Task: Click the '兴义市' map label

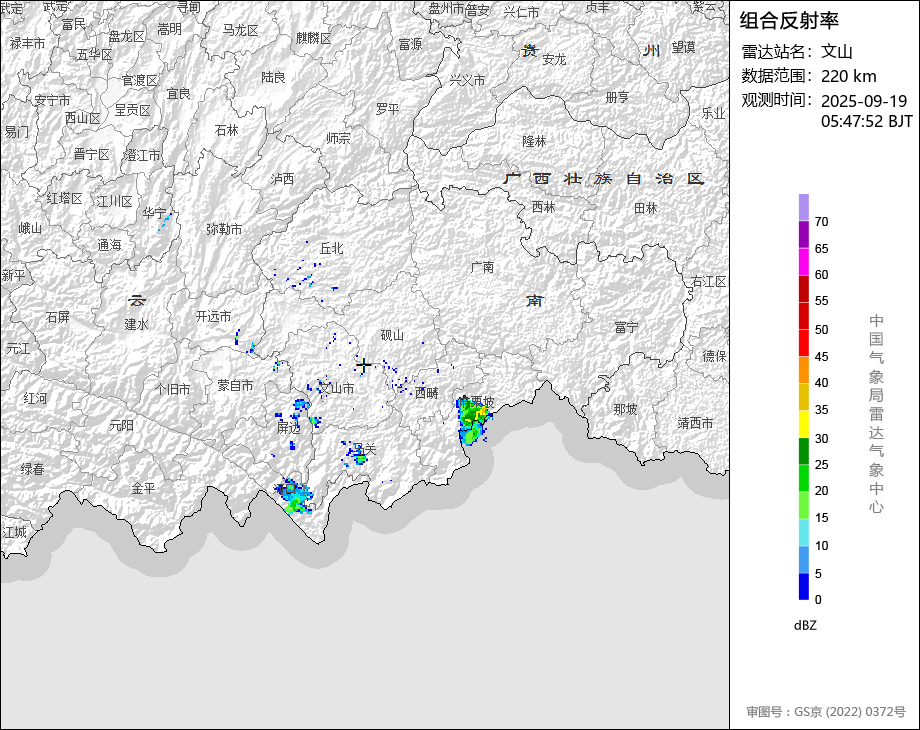Action: pos(468,80)
